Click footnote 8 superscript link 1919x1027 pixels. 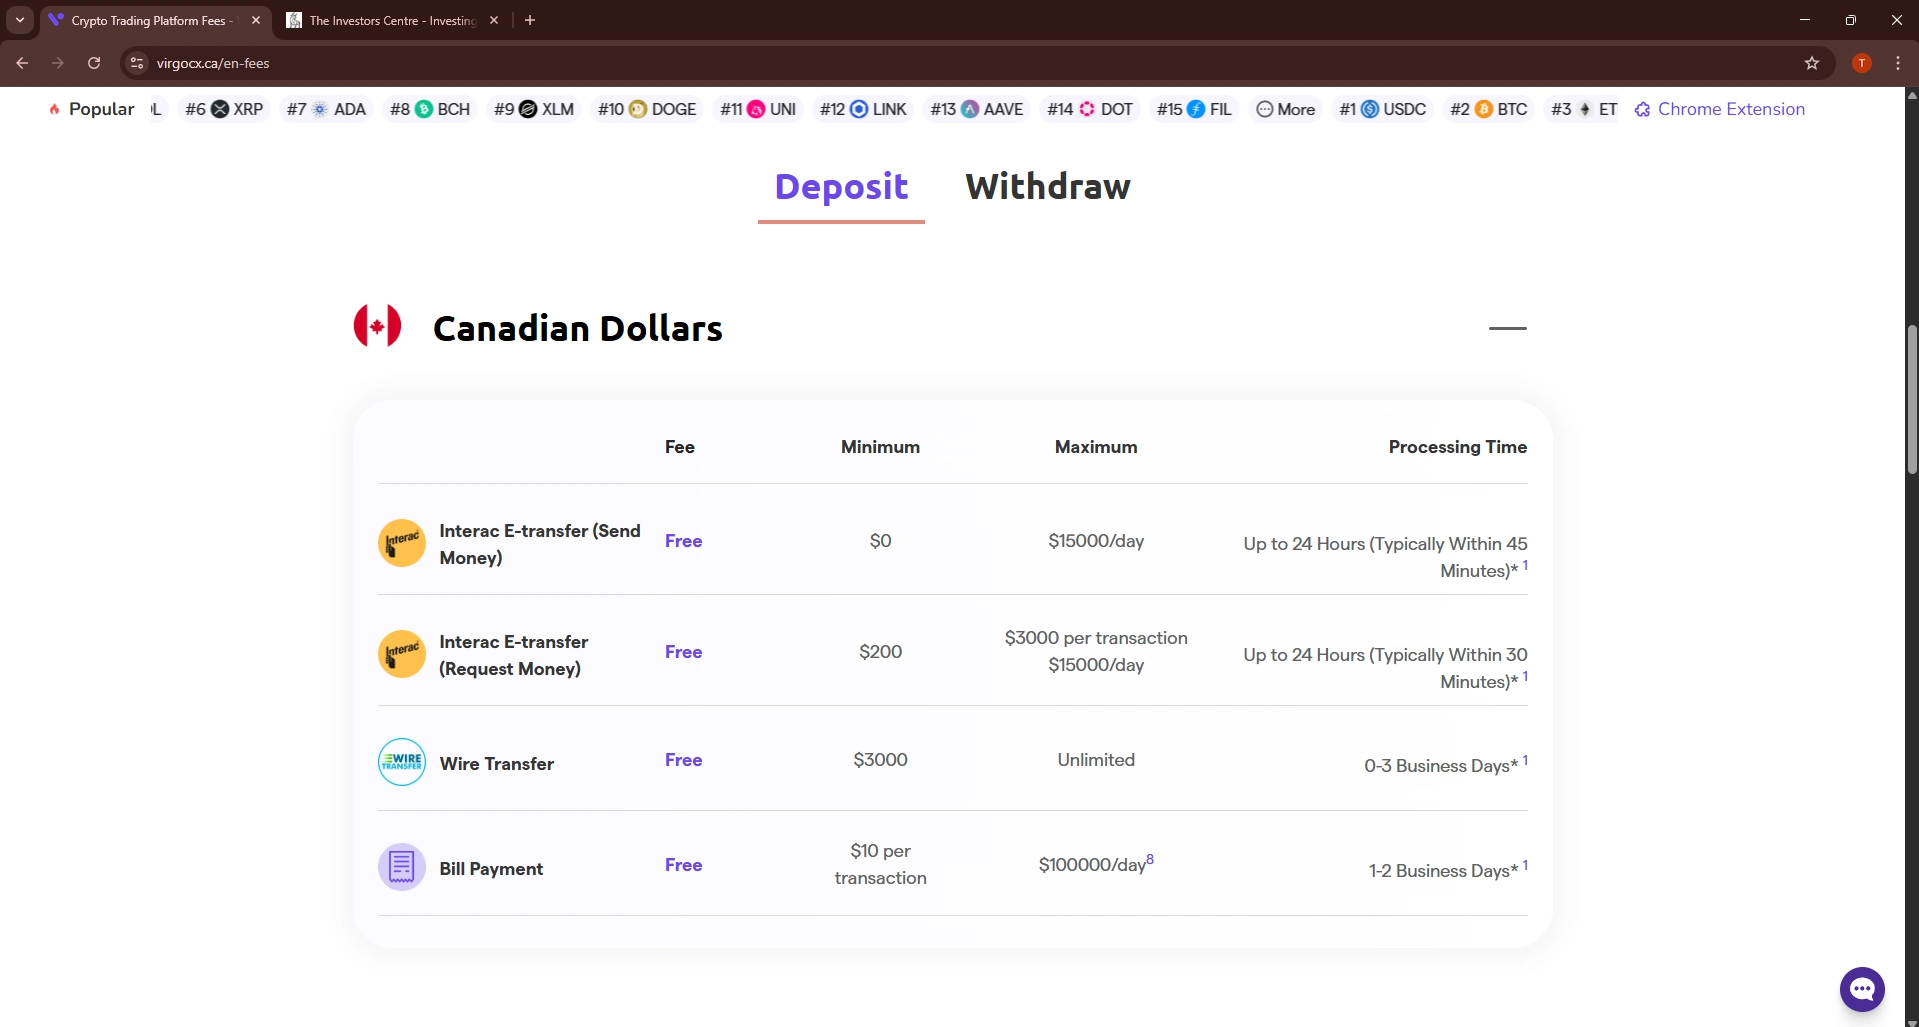coord(1150,859)
